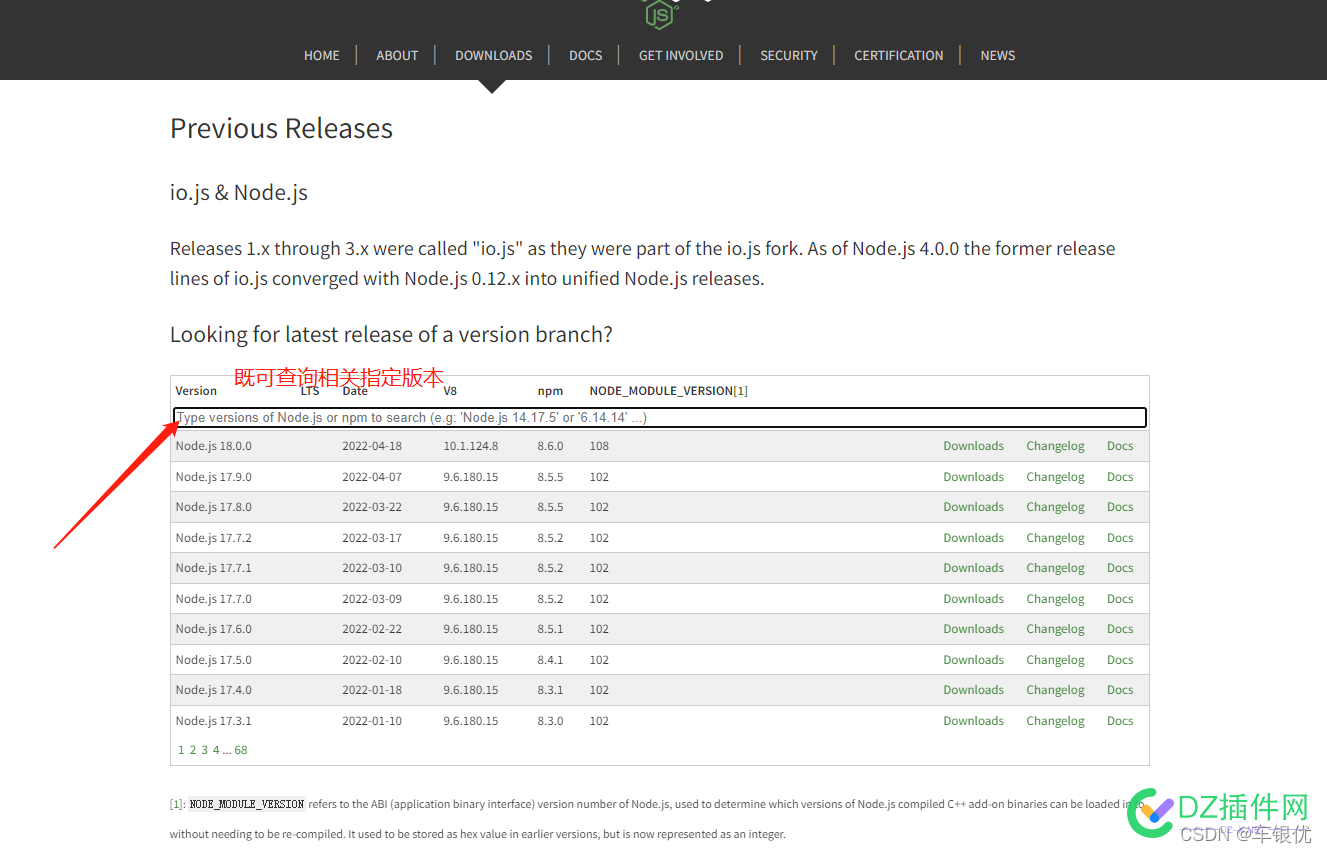
Task: Open Docs for Node.js 17.7.2
Action: click(x=1120, y=538)
